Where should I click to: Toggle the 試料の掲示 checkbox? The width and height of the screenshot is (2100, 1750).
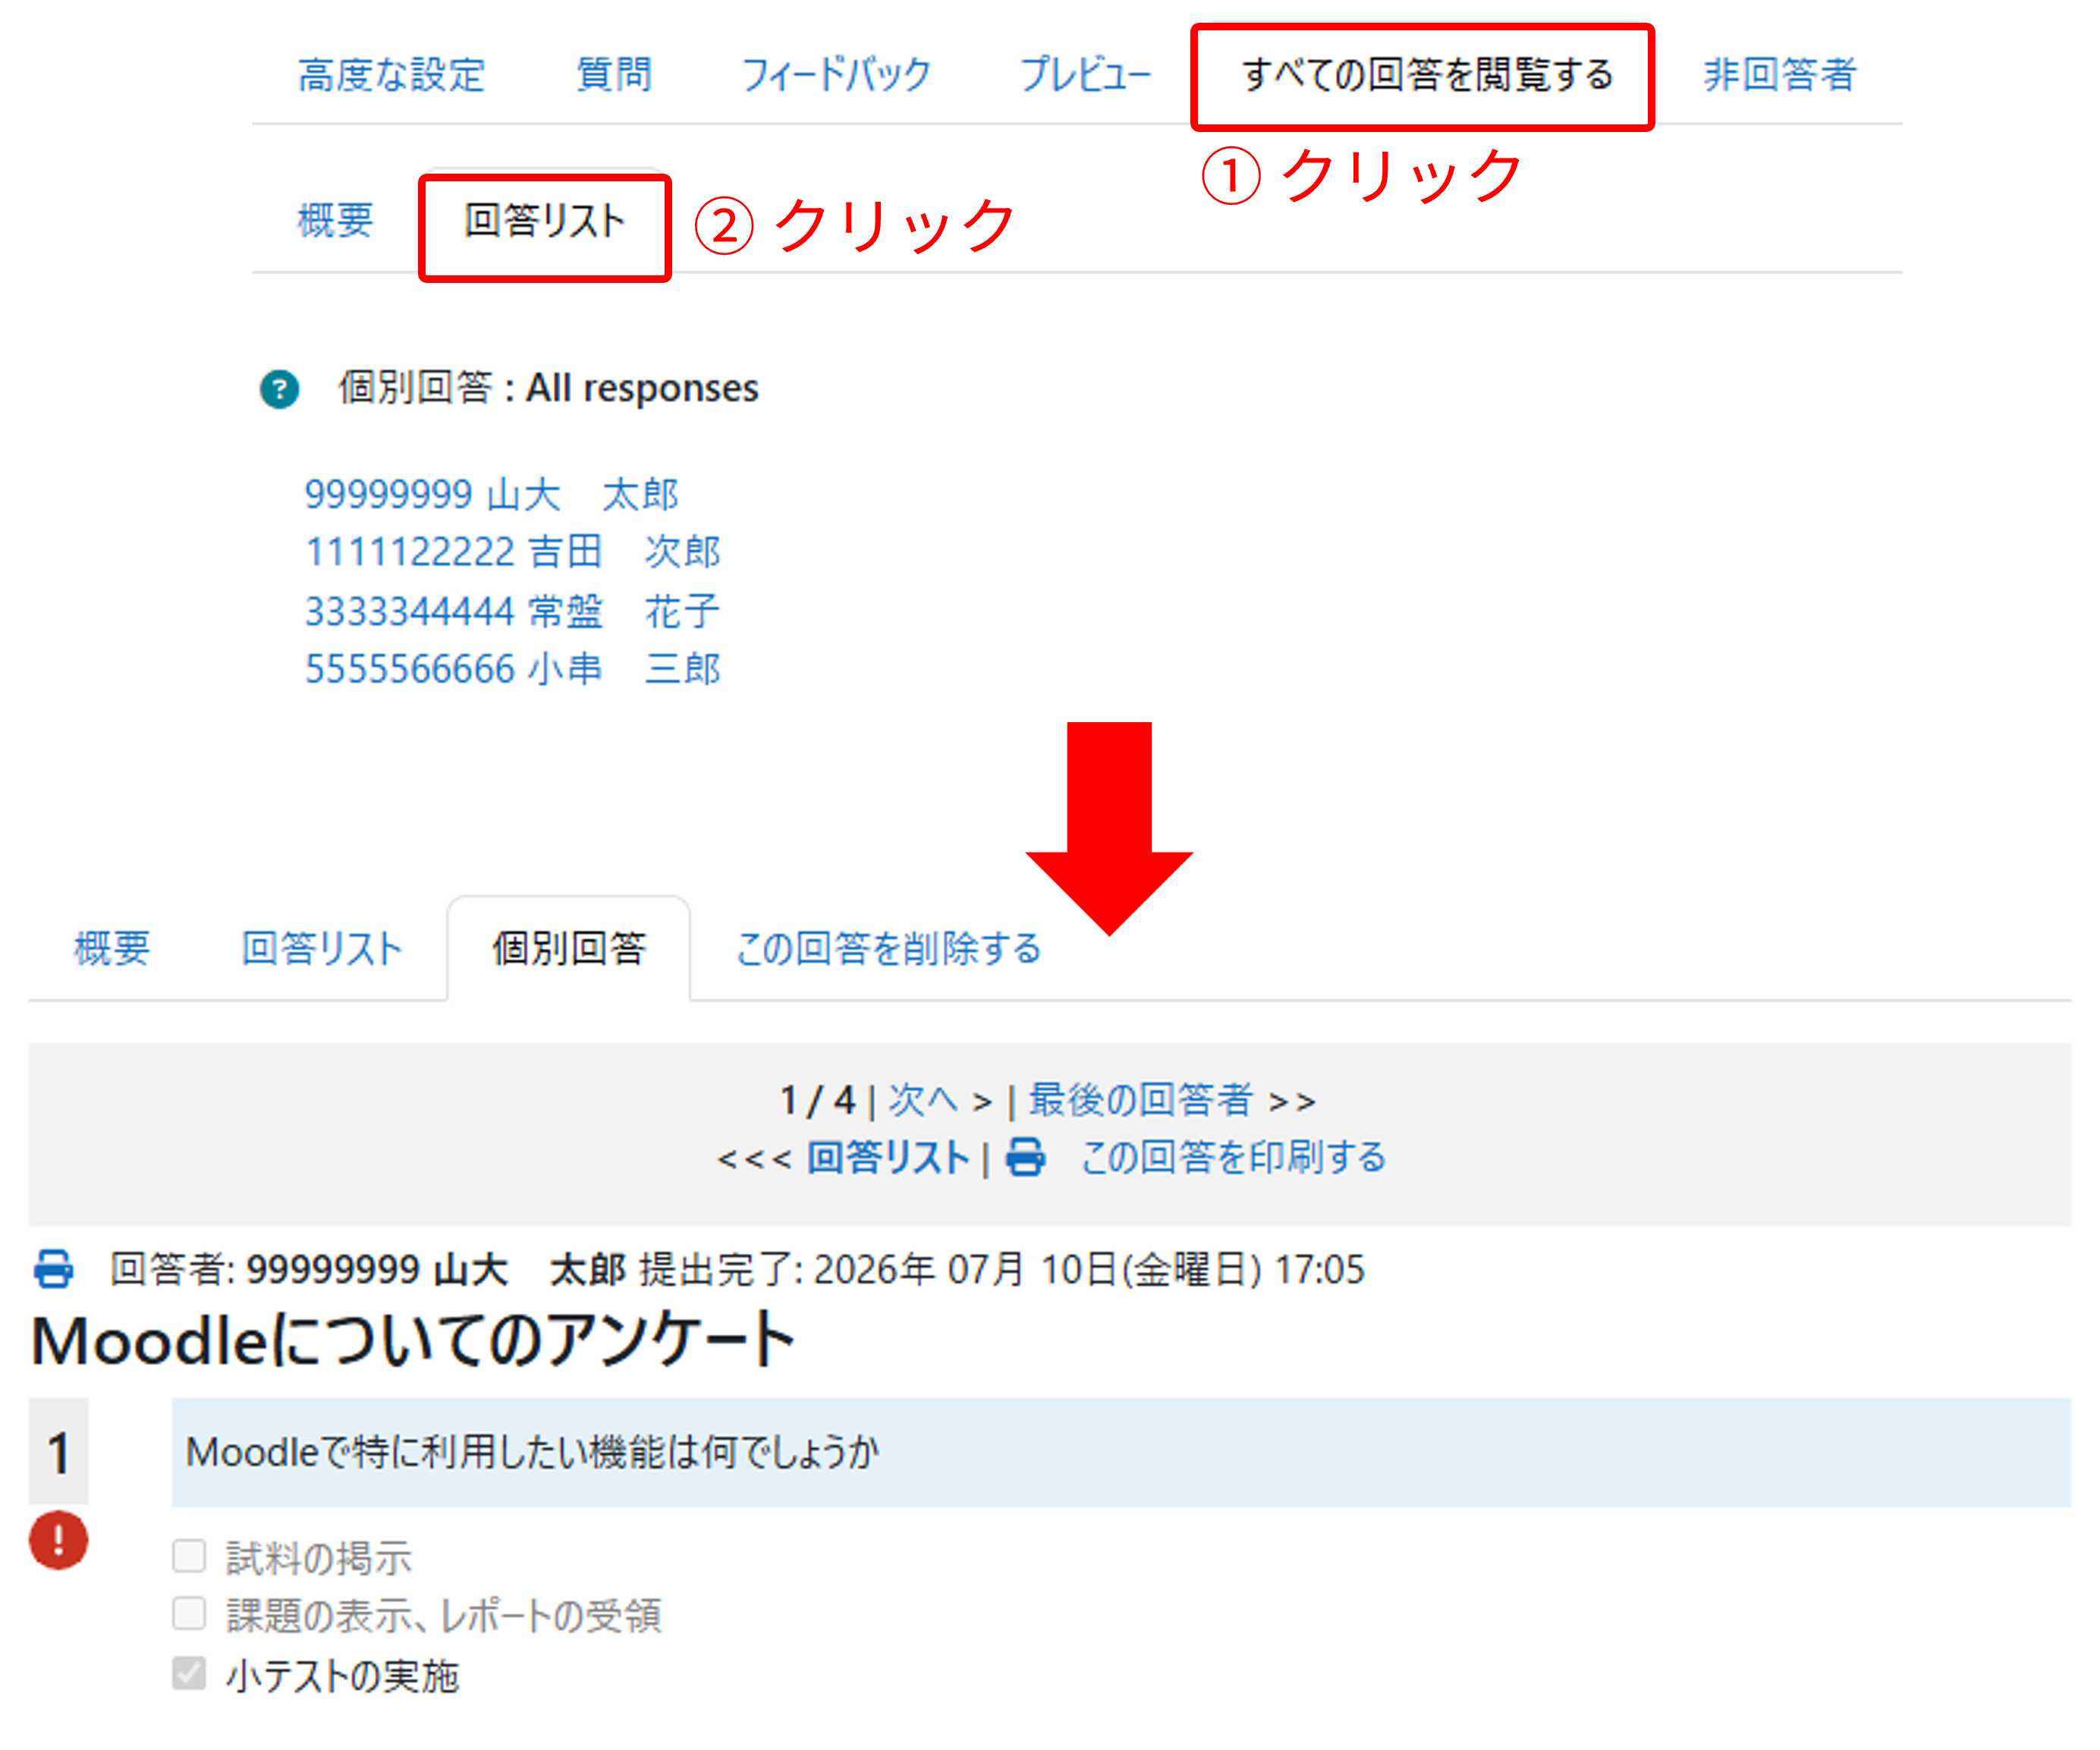click(189, 1556)
